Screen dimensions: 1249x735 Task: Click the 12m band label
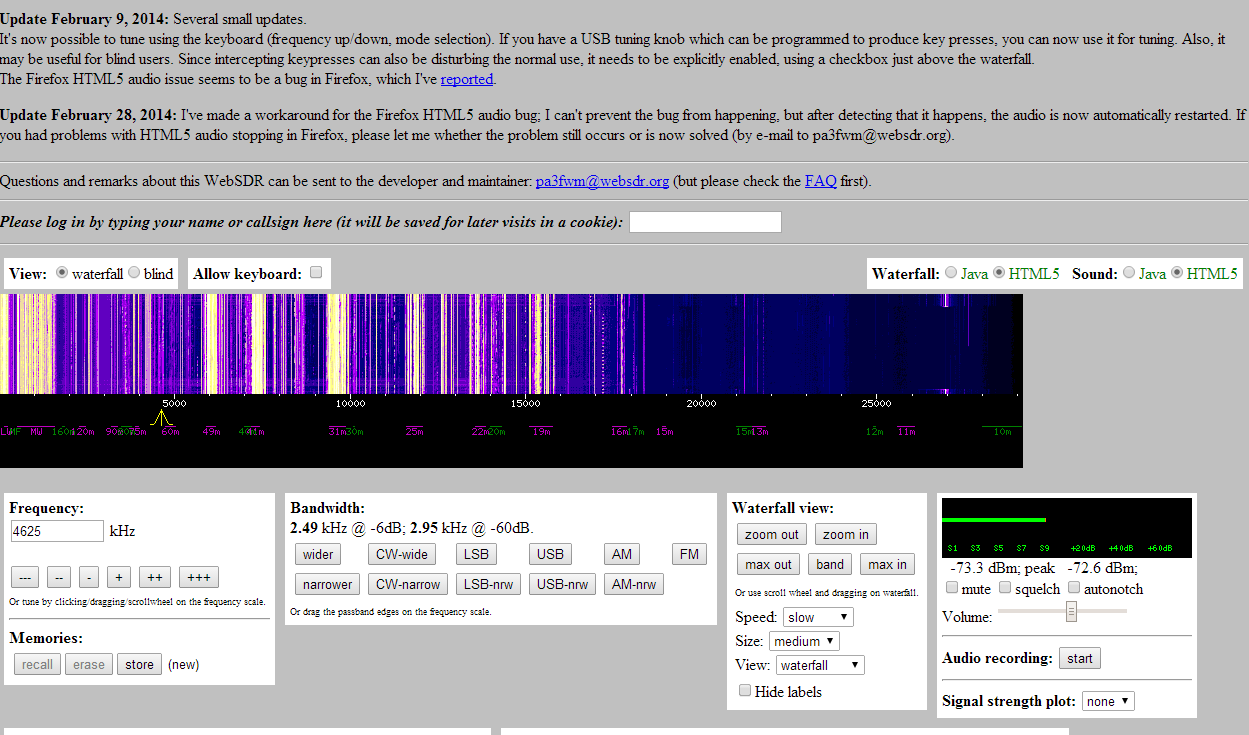(875, 431)
